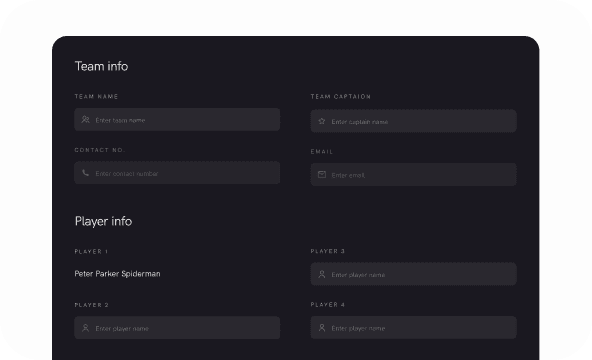Focus the Enter captain name input
The width and height of the screenshot is (592, 360).
pos(413,121)
